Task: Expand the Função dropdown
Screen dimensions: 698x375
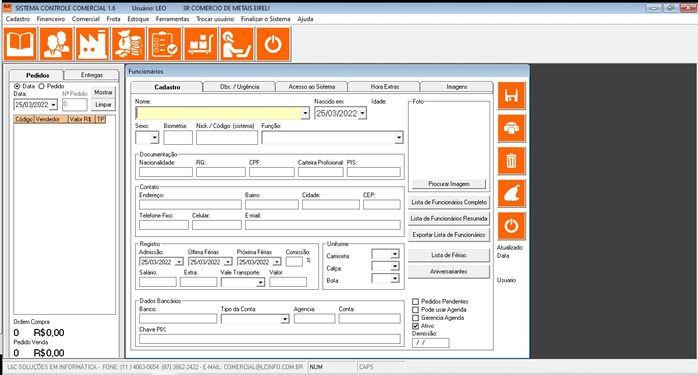Action: pyautogui.click(x=398, y=138)
